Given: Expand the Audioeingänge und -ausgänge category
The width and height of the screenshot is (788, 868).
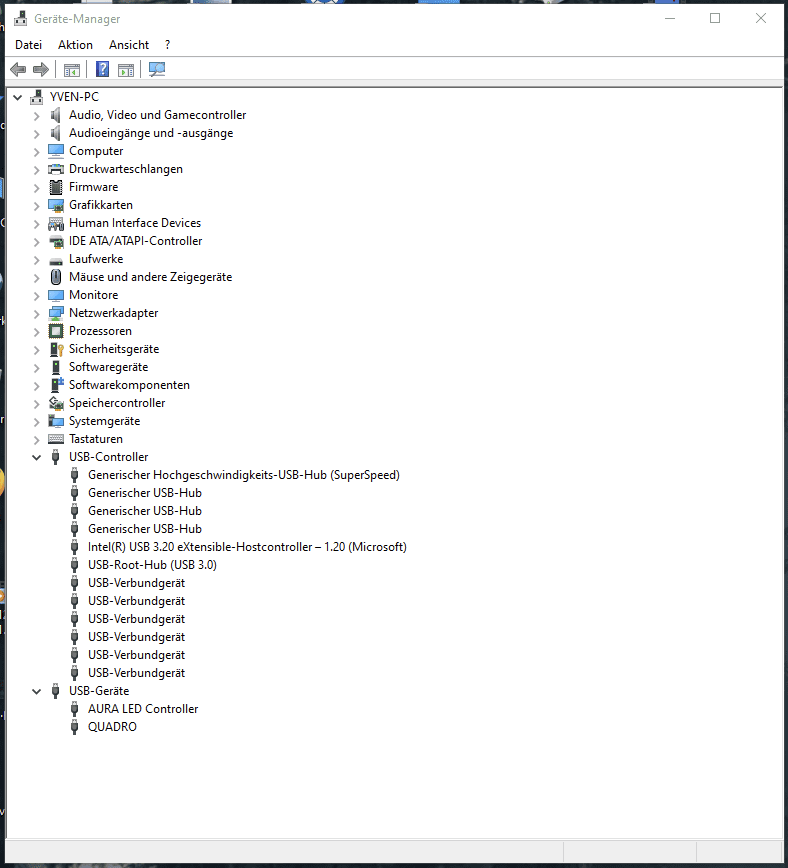Looking at the screenshot, I should click(37, 134).
